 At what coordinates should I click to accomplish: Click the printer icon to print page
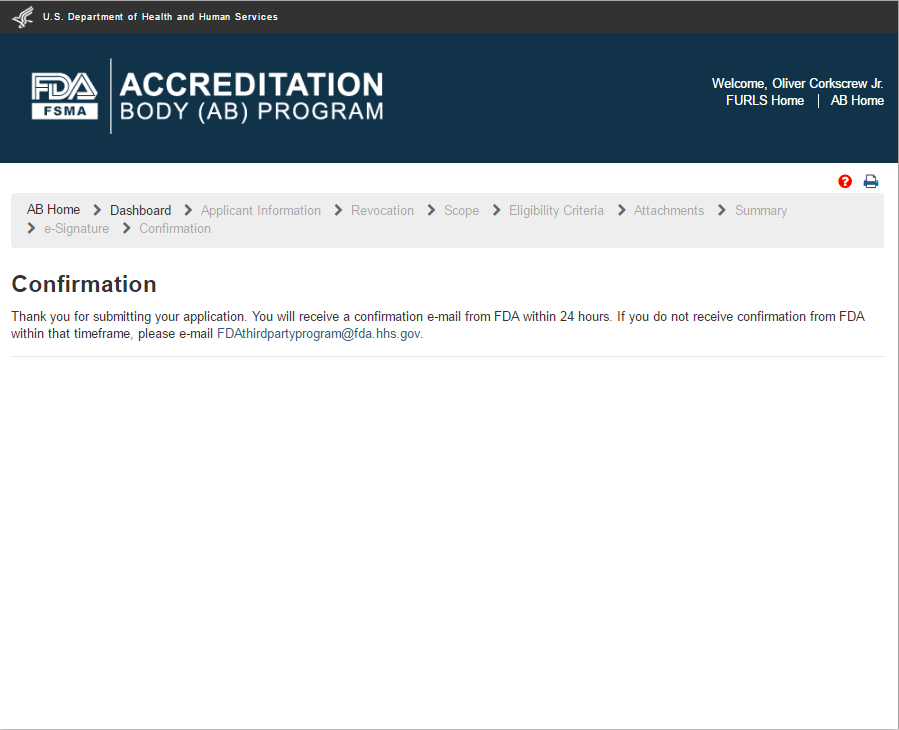(871, 182)
